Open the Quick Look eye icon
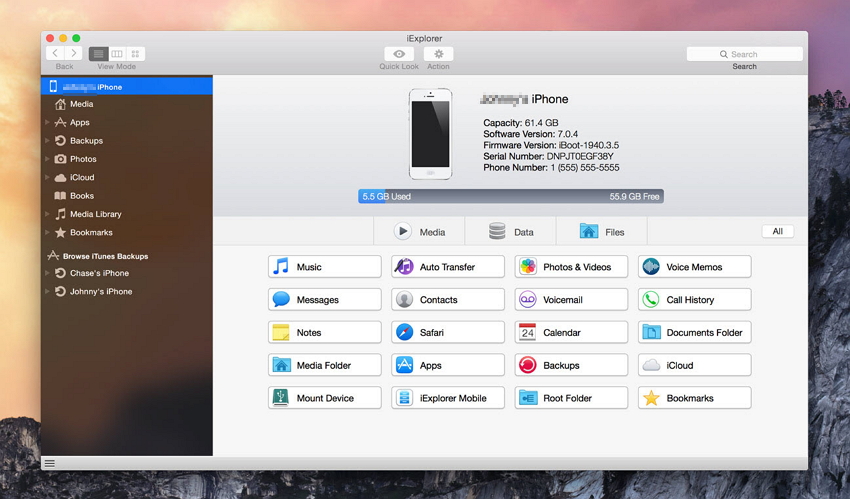850x499 pixels. (x=398, y=54)
